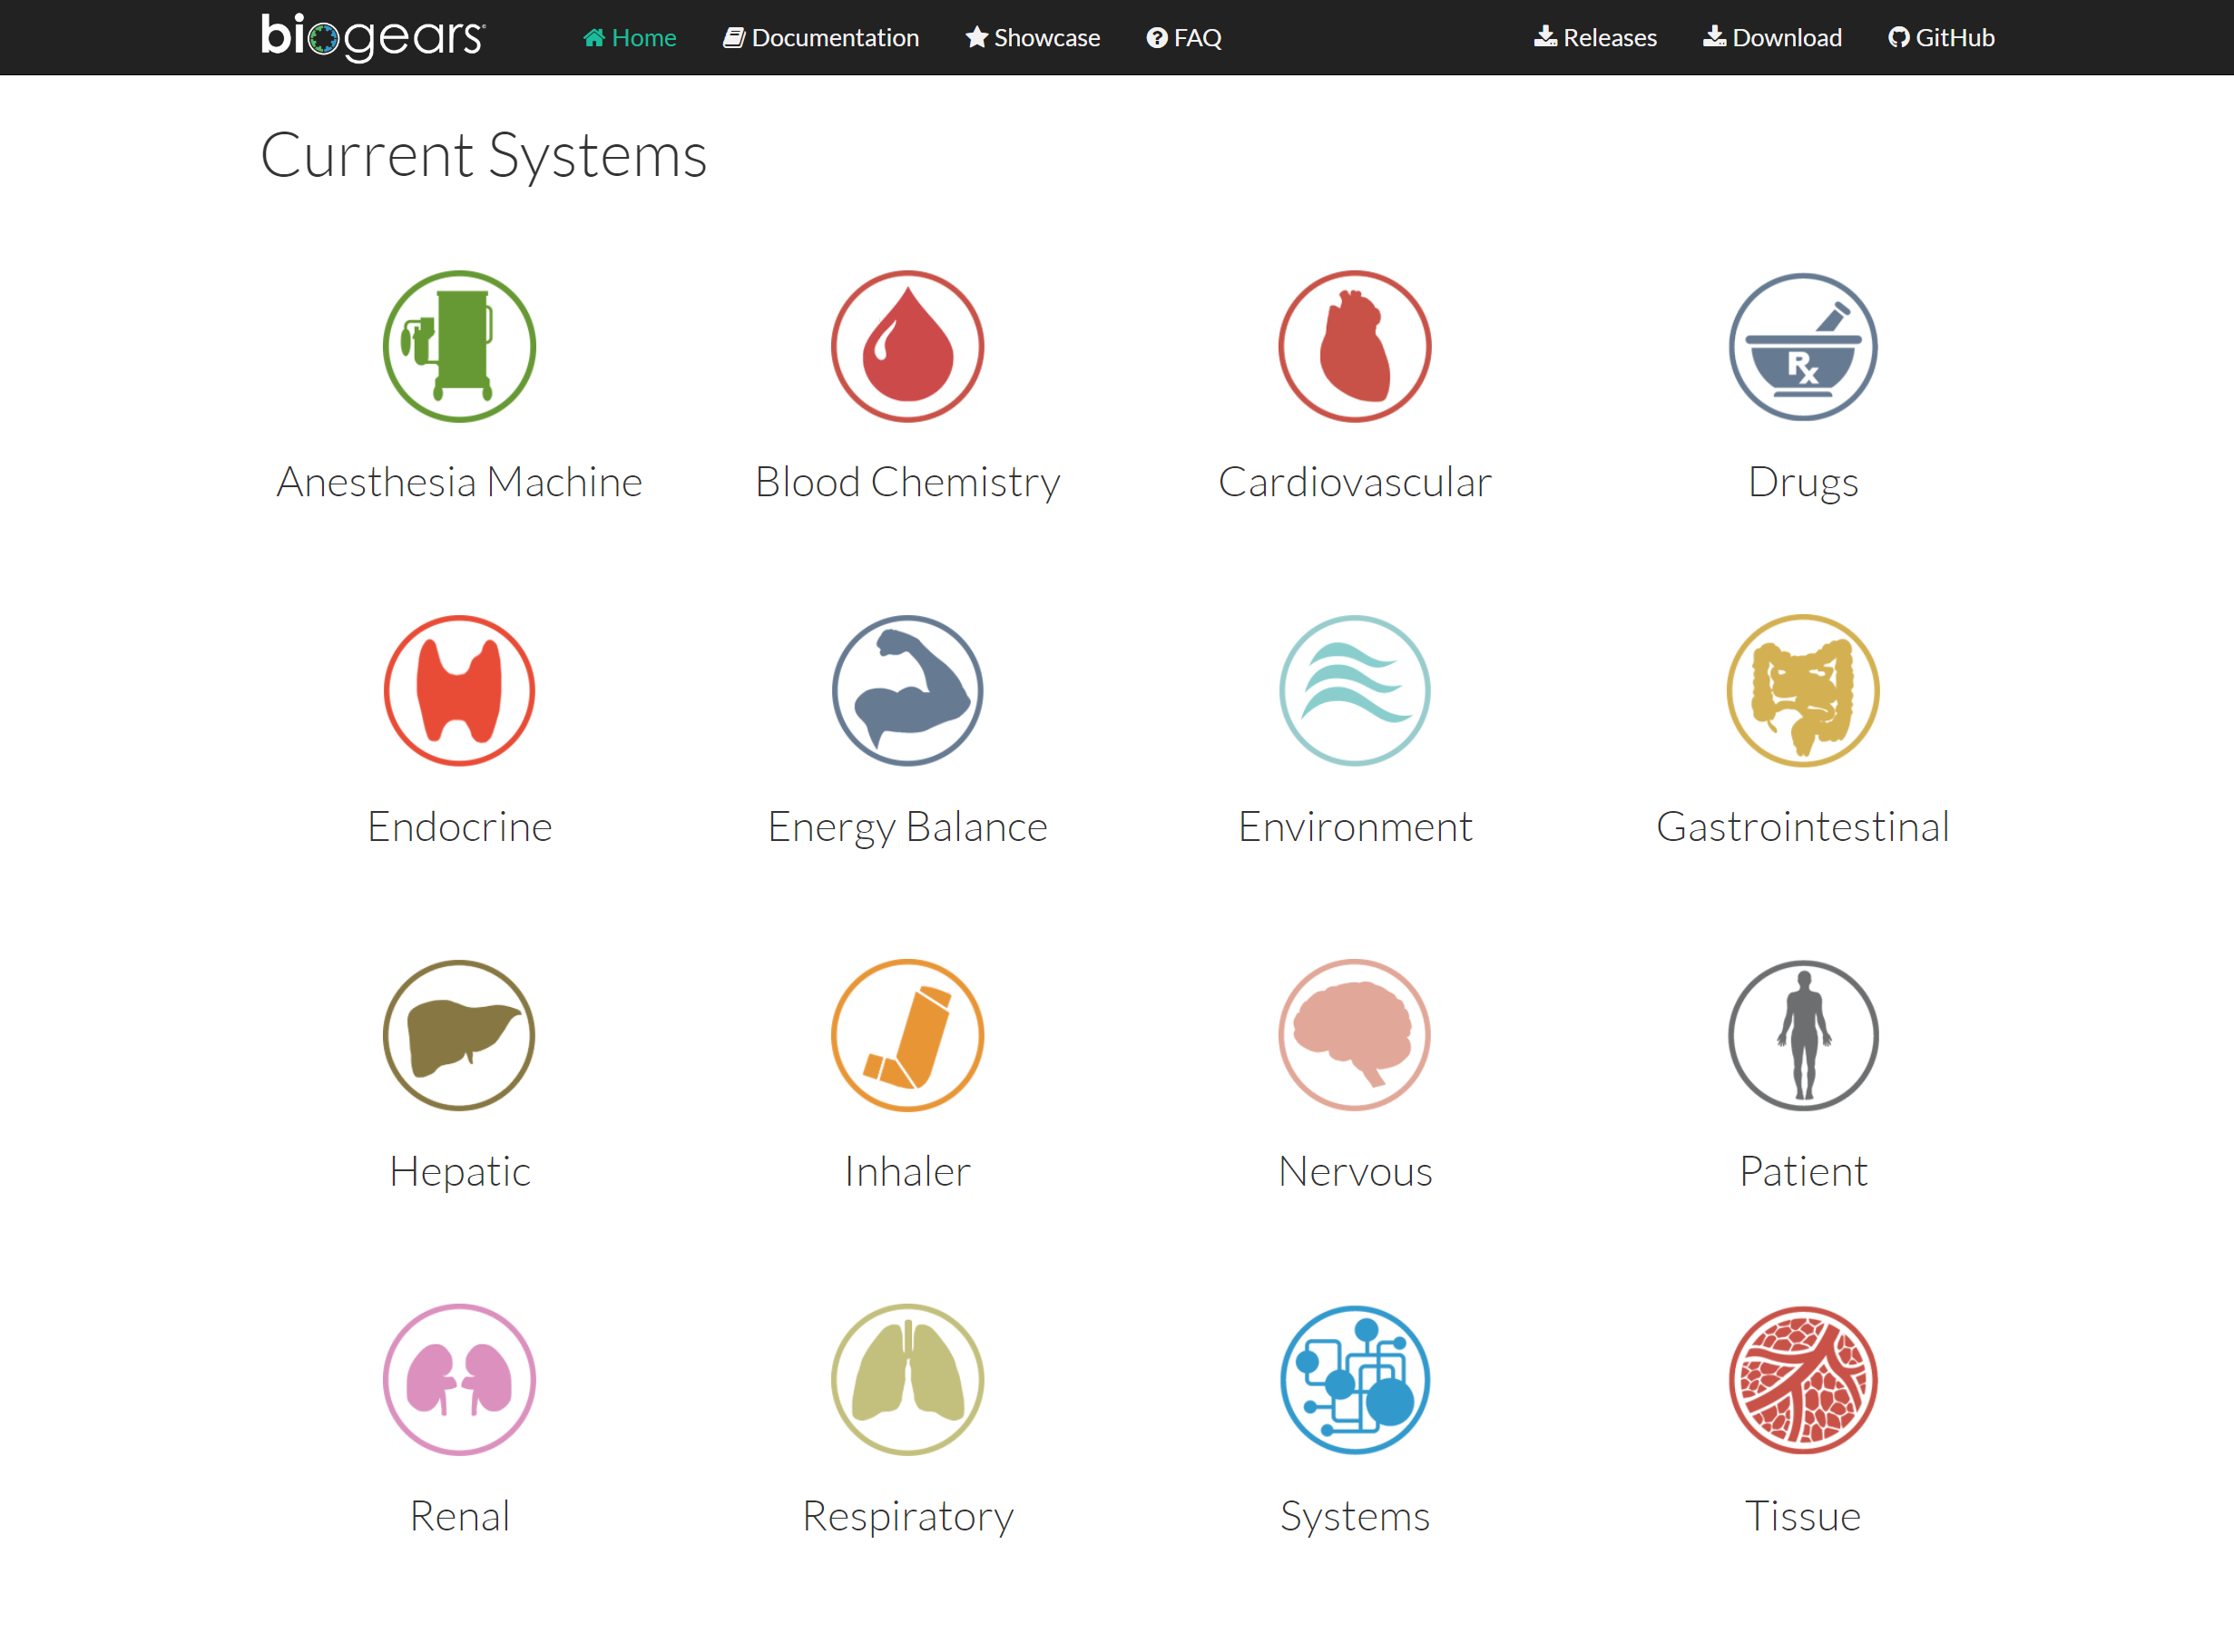Open the Tissue text label link
This screenshot has width=2234, height=1652.
(x=1802, y=1516)
